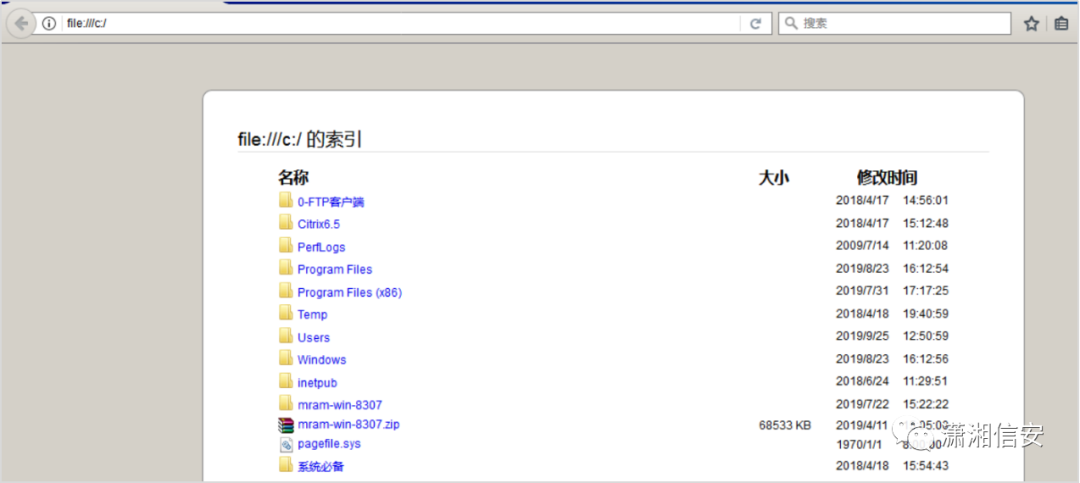Open the mram-win-8307 folder link
Image resolution: width=1080 pixels, height=483 pixels.
click(x=340, y=404)
